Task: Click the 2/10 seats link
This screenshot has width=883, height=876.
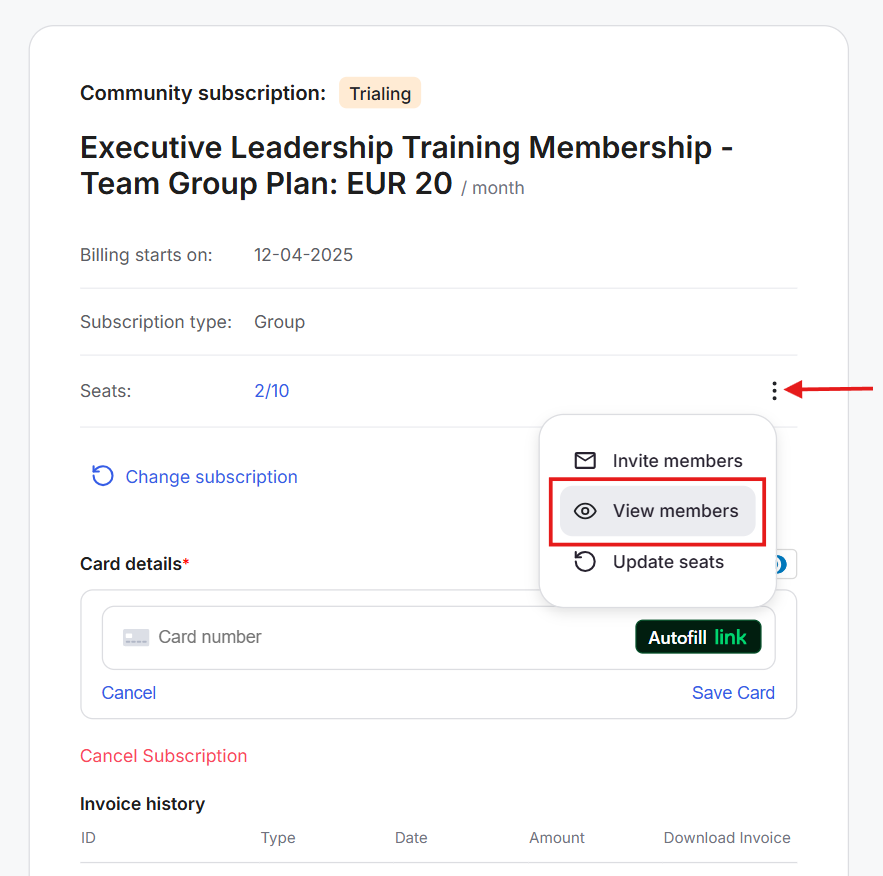Action: pos(272,391)
